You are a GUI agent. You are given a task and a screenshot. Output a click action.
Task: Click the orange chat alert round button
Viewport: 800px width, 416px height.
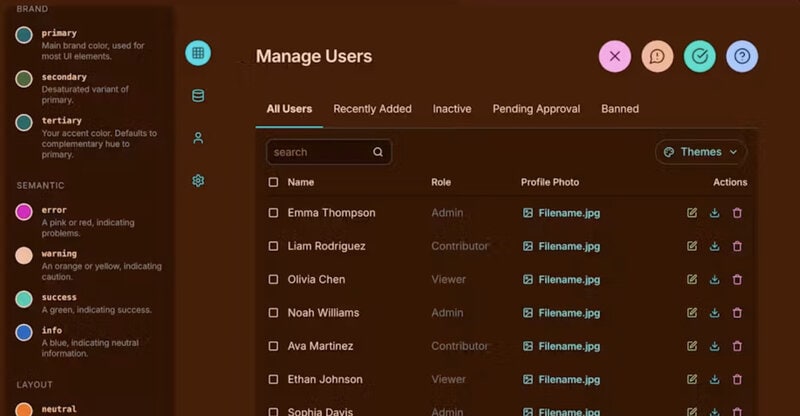click(657, 56)
